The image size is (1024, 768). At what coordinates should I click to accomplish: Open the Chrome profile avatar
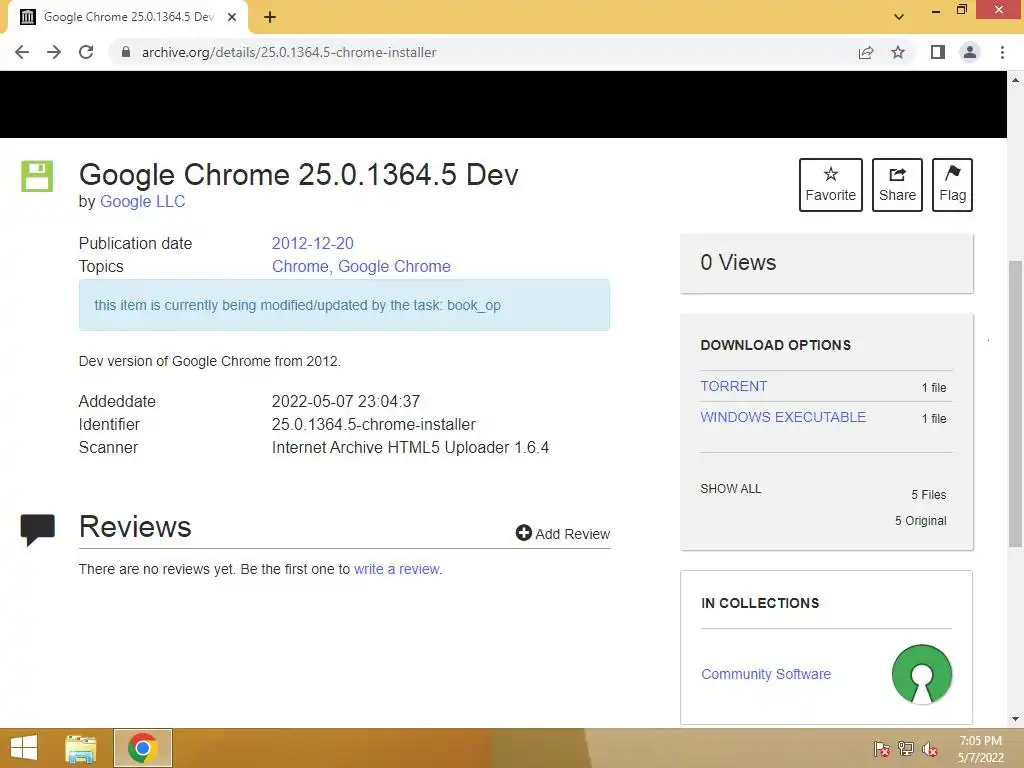pyautogui.click(x=970, y=52)
